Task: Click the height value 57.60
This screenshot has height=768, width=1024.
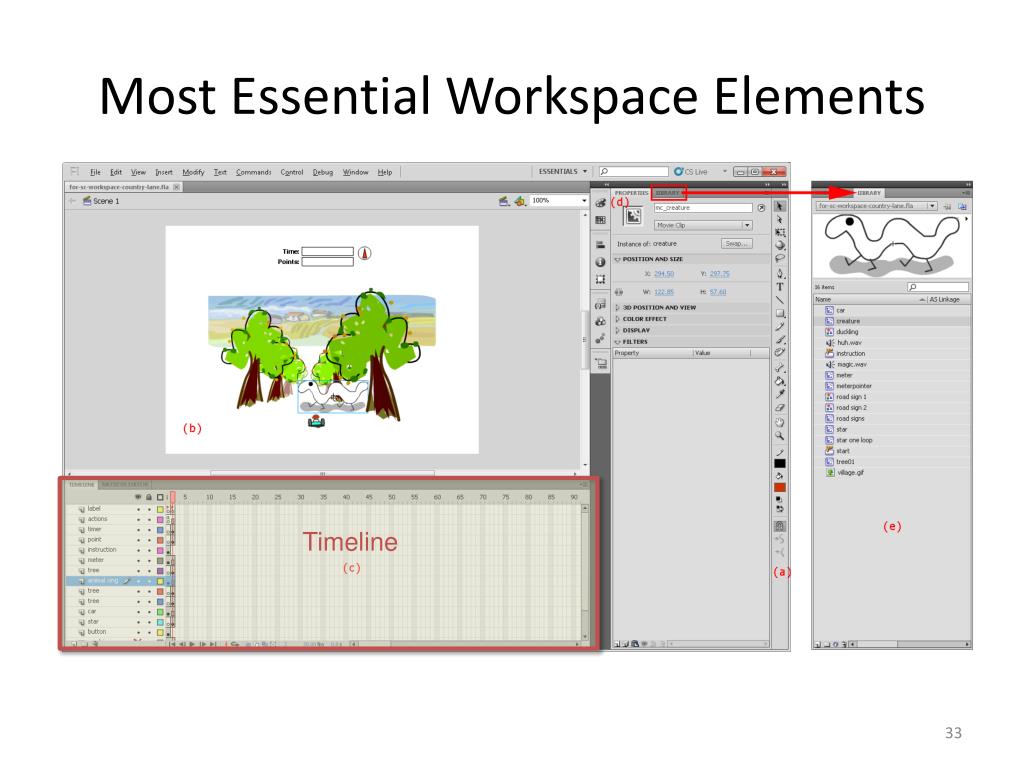Action: (x=718, y=293)
